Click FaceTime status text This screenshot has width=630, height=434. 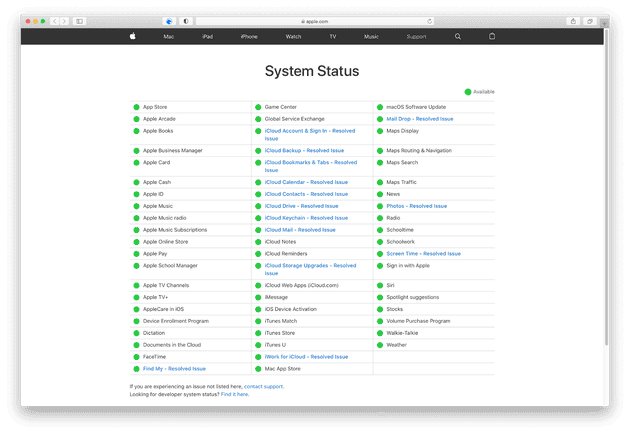pyautogui.click(x=154, y=357)
